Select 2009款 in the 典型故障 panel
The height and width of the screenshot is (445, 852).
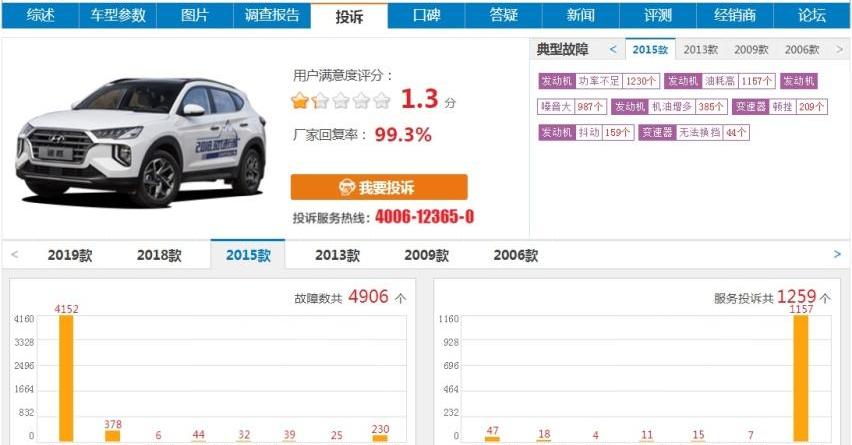[x=751, y=49]
